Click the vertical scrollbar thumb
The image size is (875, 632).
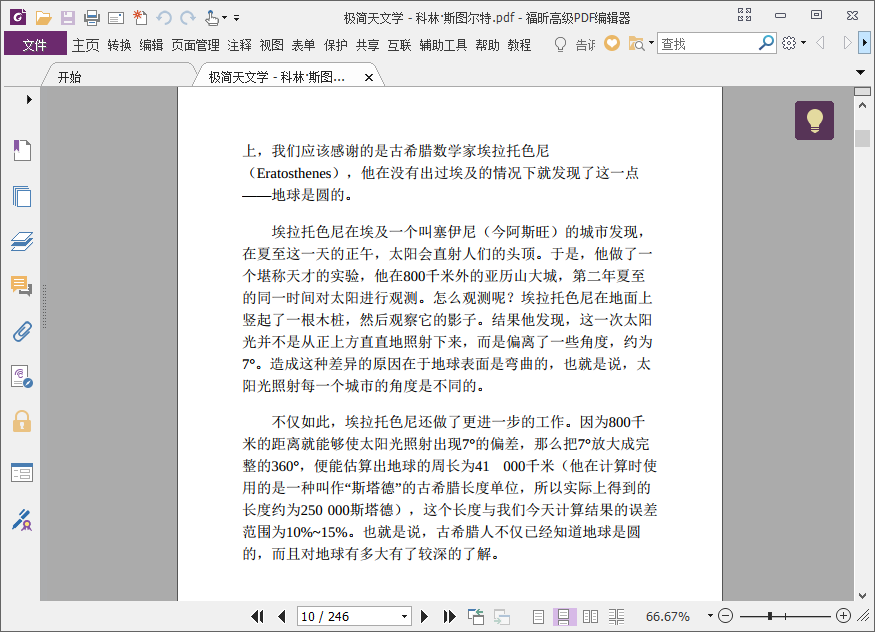click(862, 138)
